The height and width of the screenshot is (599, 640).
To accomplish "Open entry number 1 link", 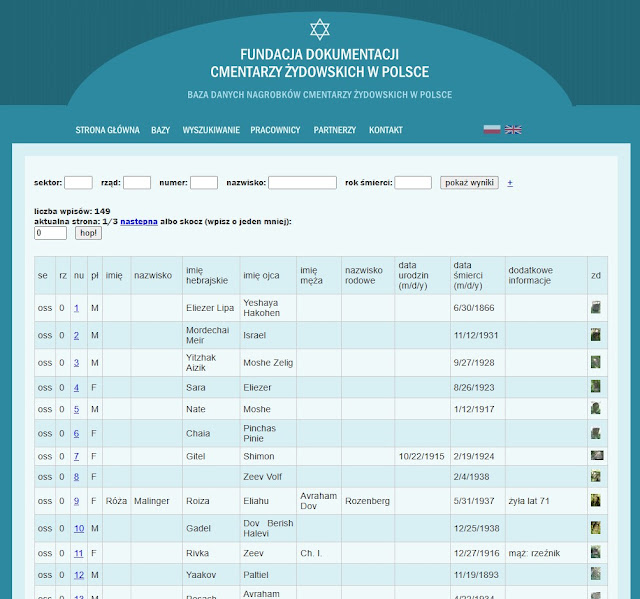I will point(76,308).
